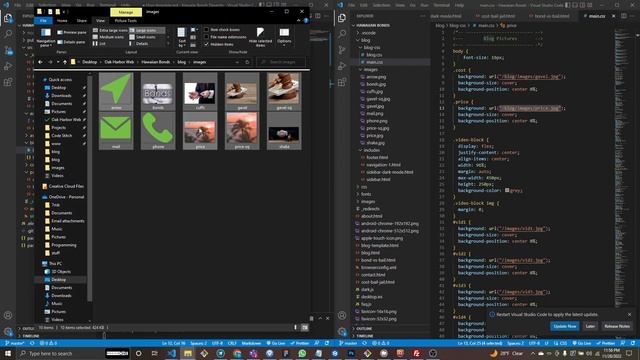The height and width of the screenshot is (360, 640).
Task: Switch File Explorer layout to List
Action: point(99,43)
